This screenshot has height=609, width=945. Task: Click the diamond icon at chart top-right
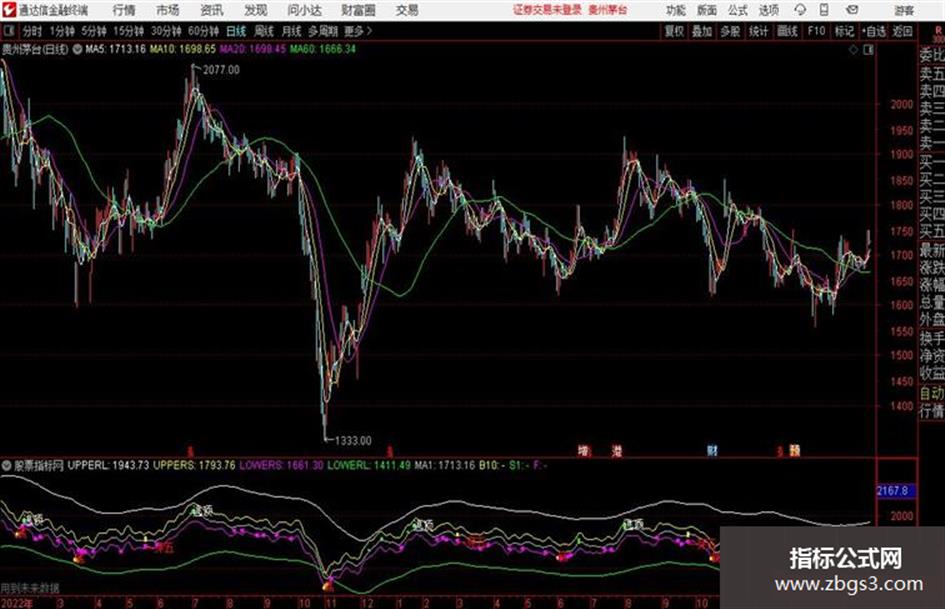[x=853, y=50]
